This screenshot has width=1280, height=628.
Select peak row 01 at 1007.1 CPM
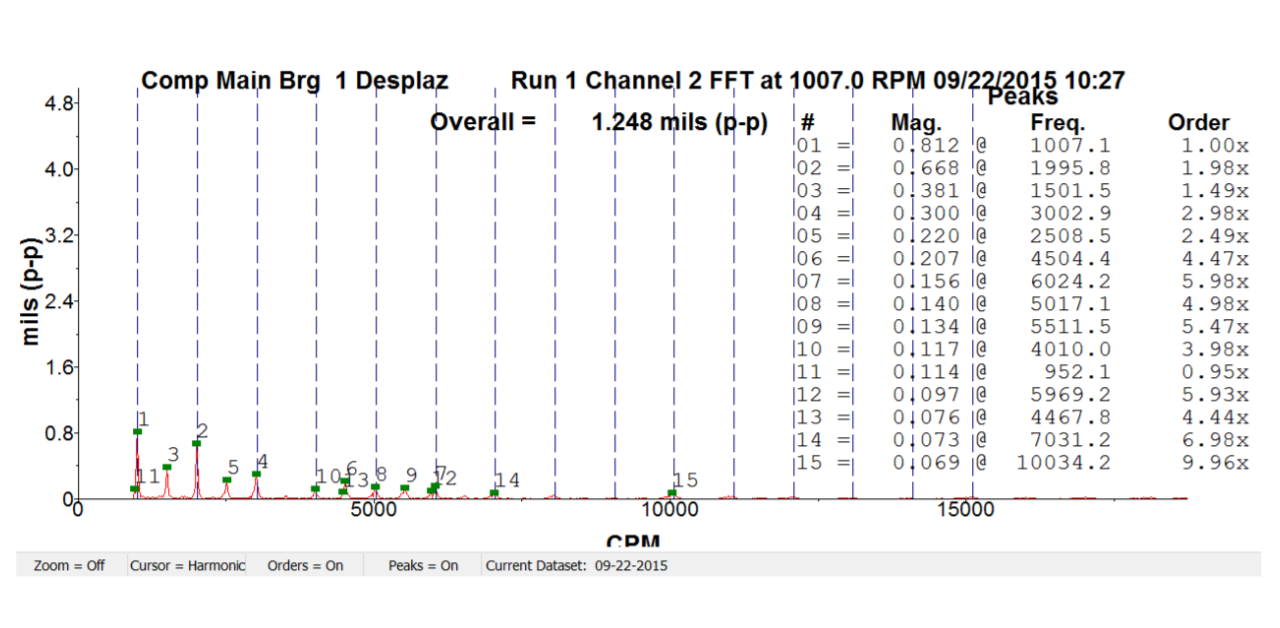pos(1022,146)
